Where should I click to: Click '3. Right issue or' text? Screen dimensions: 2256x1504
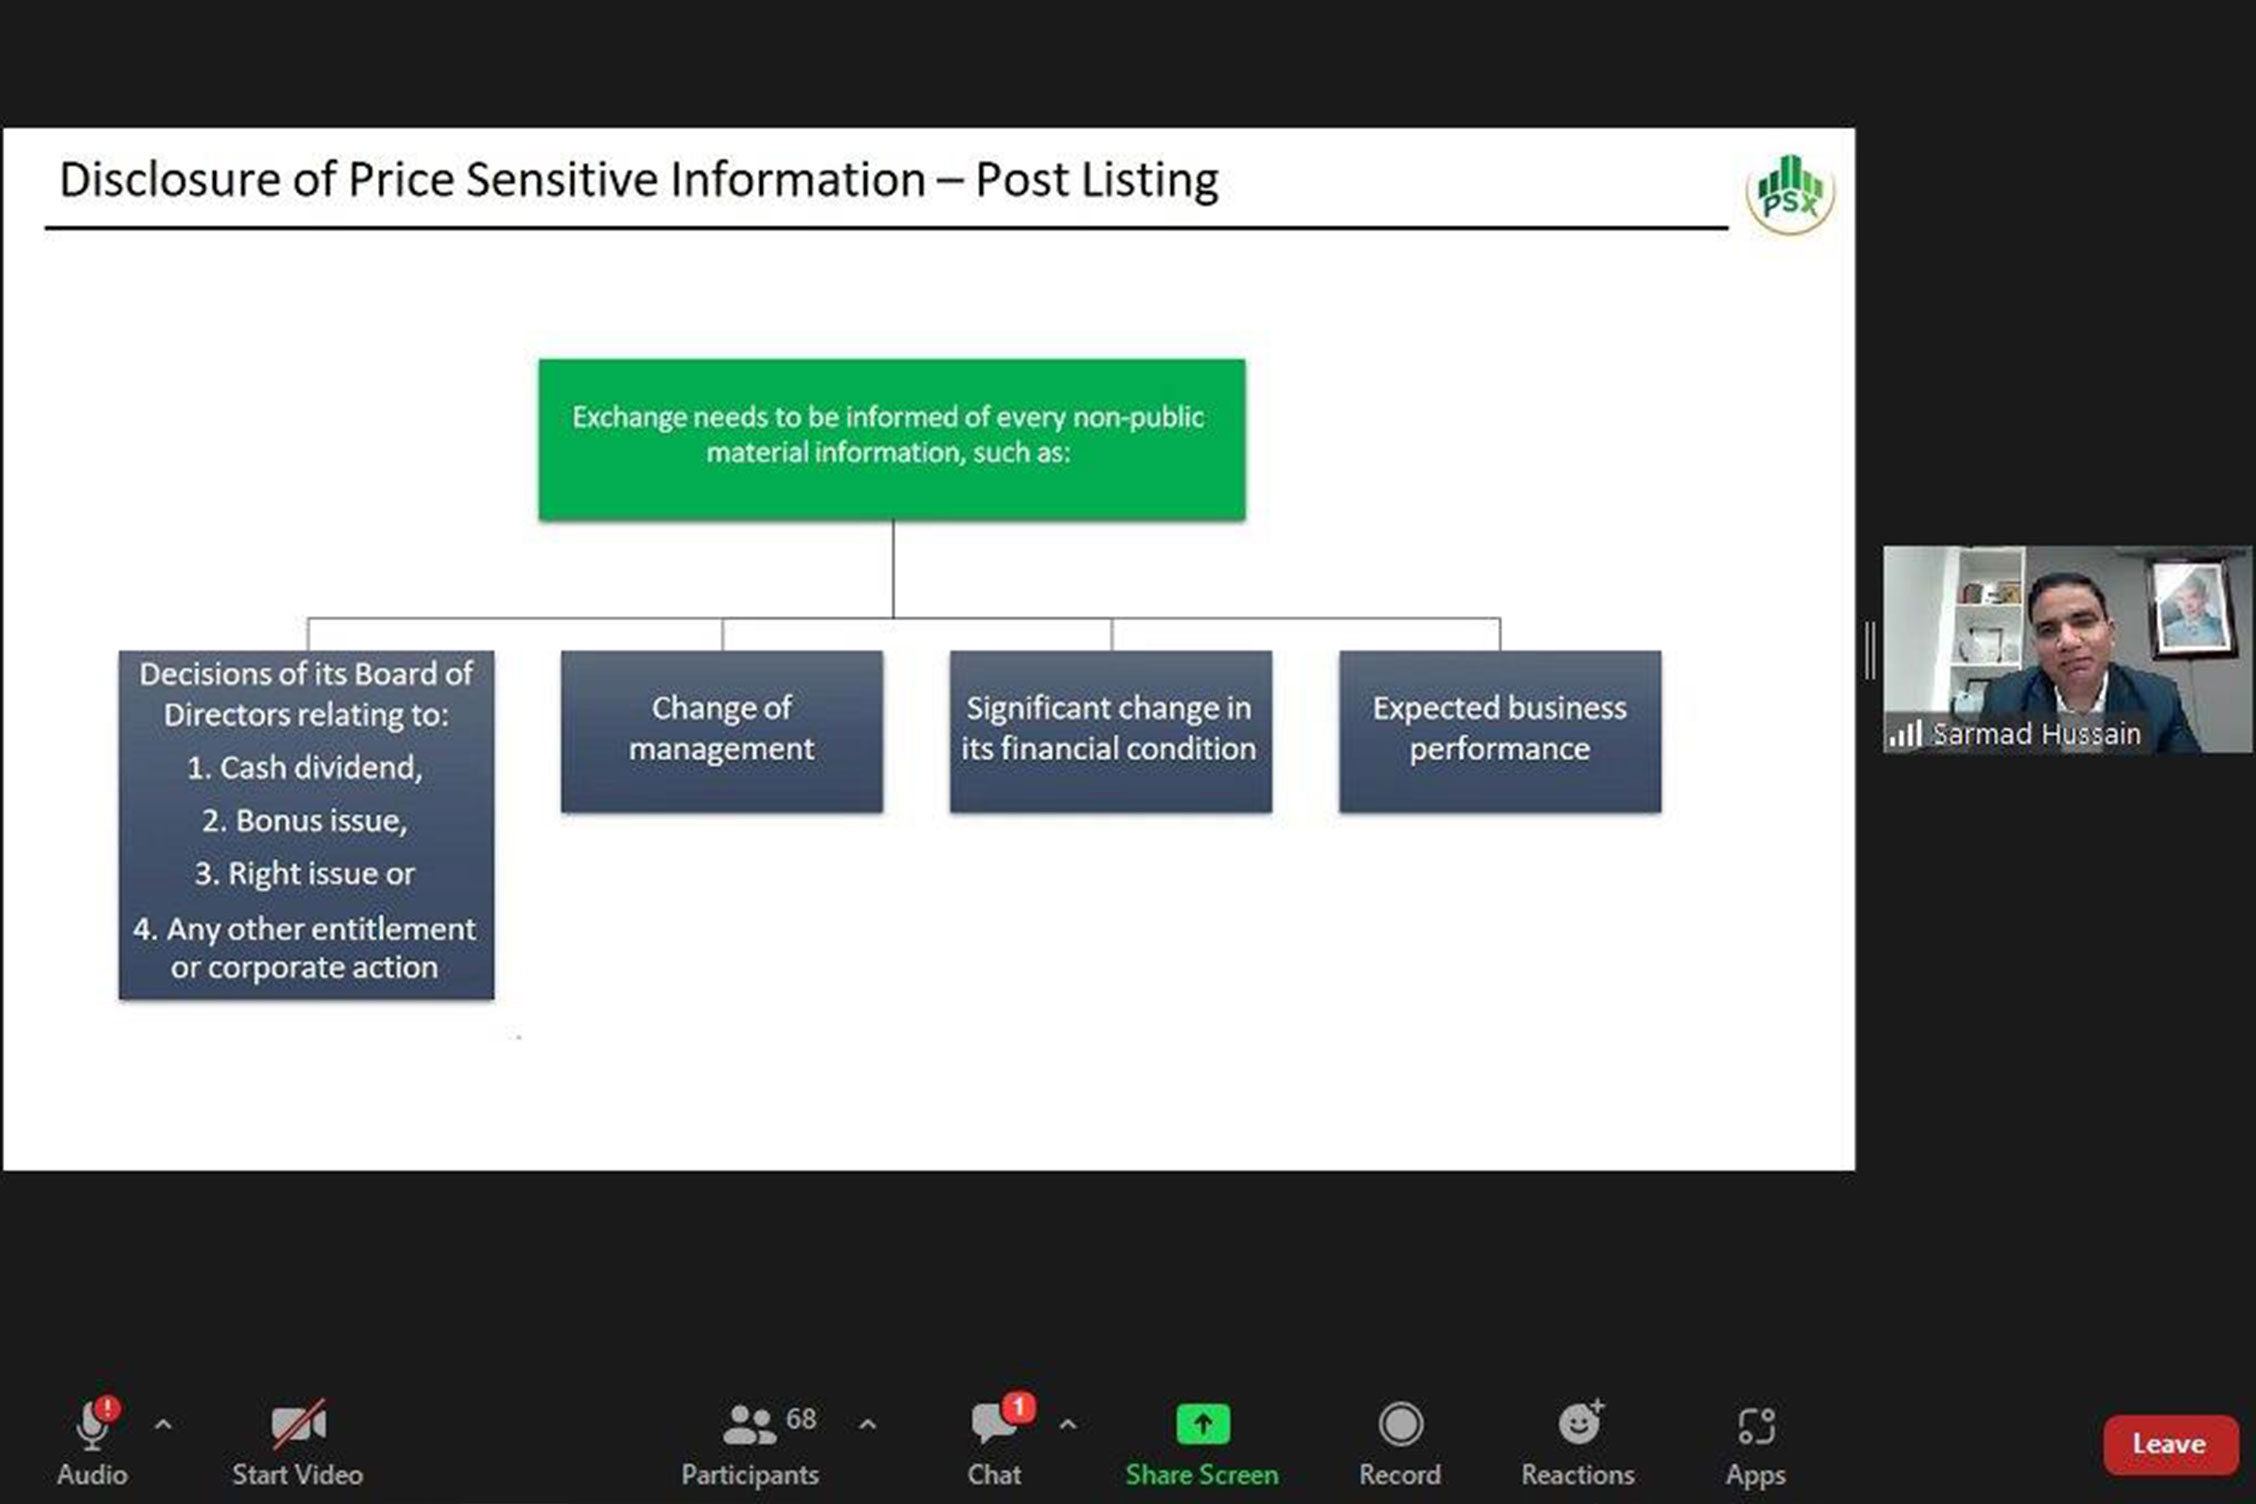pos(305,874)
